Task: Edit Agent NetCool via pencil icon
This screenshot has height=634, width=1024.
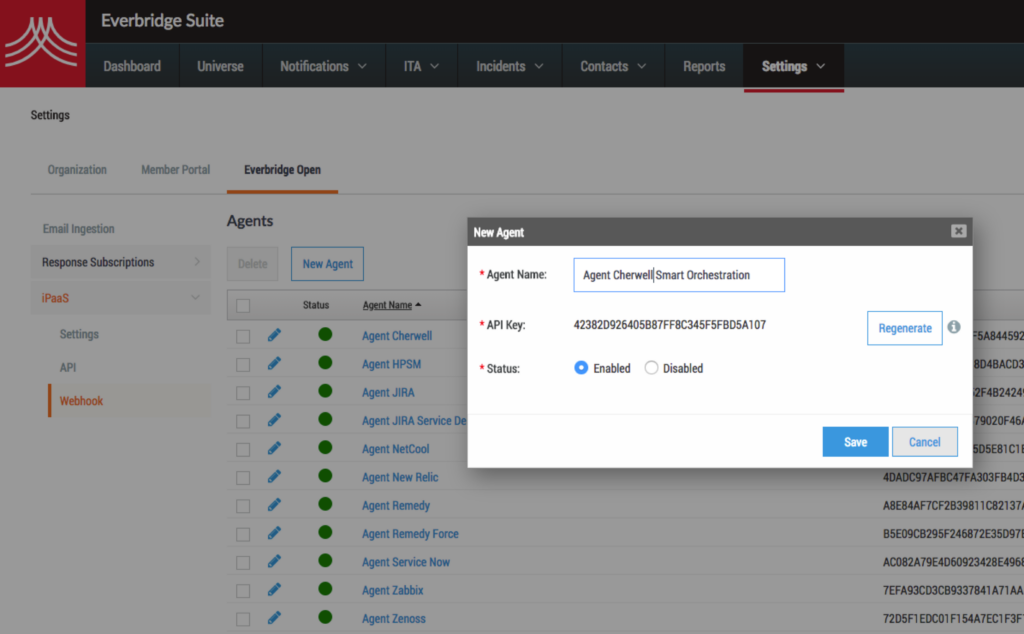Action: click(274, 449)
